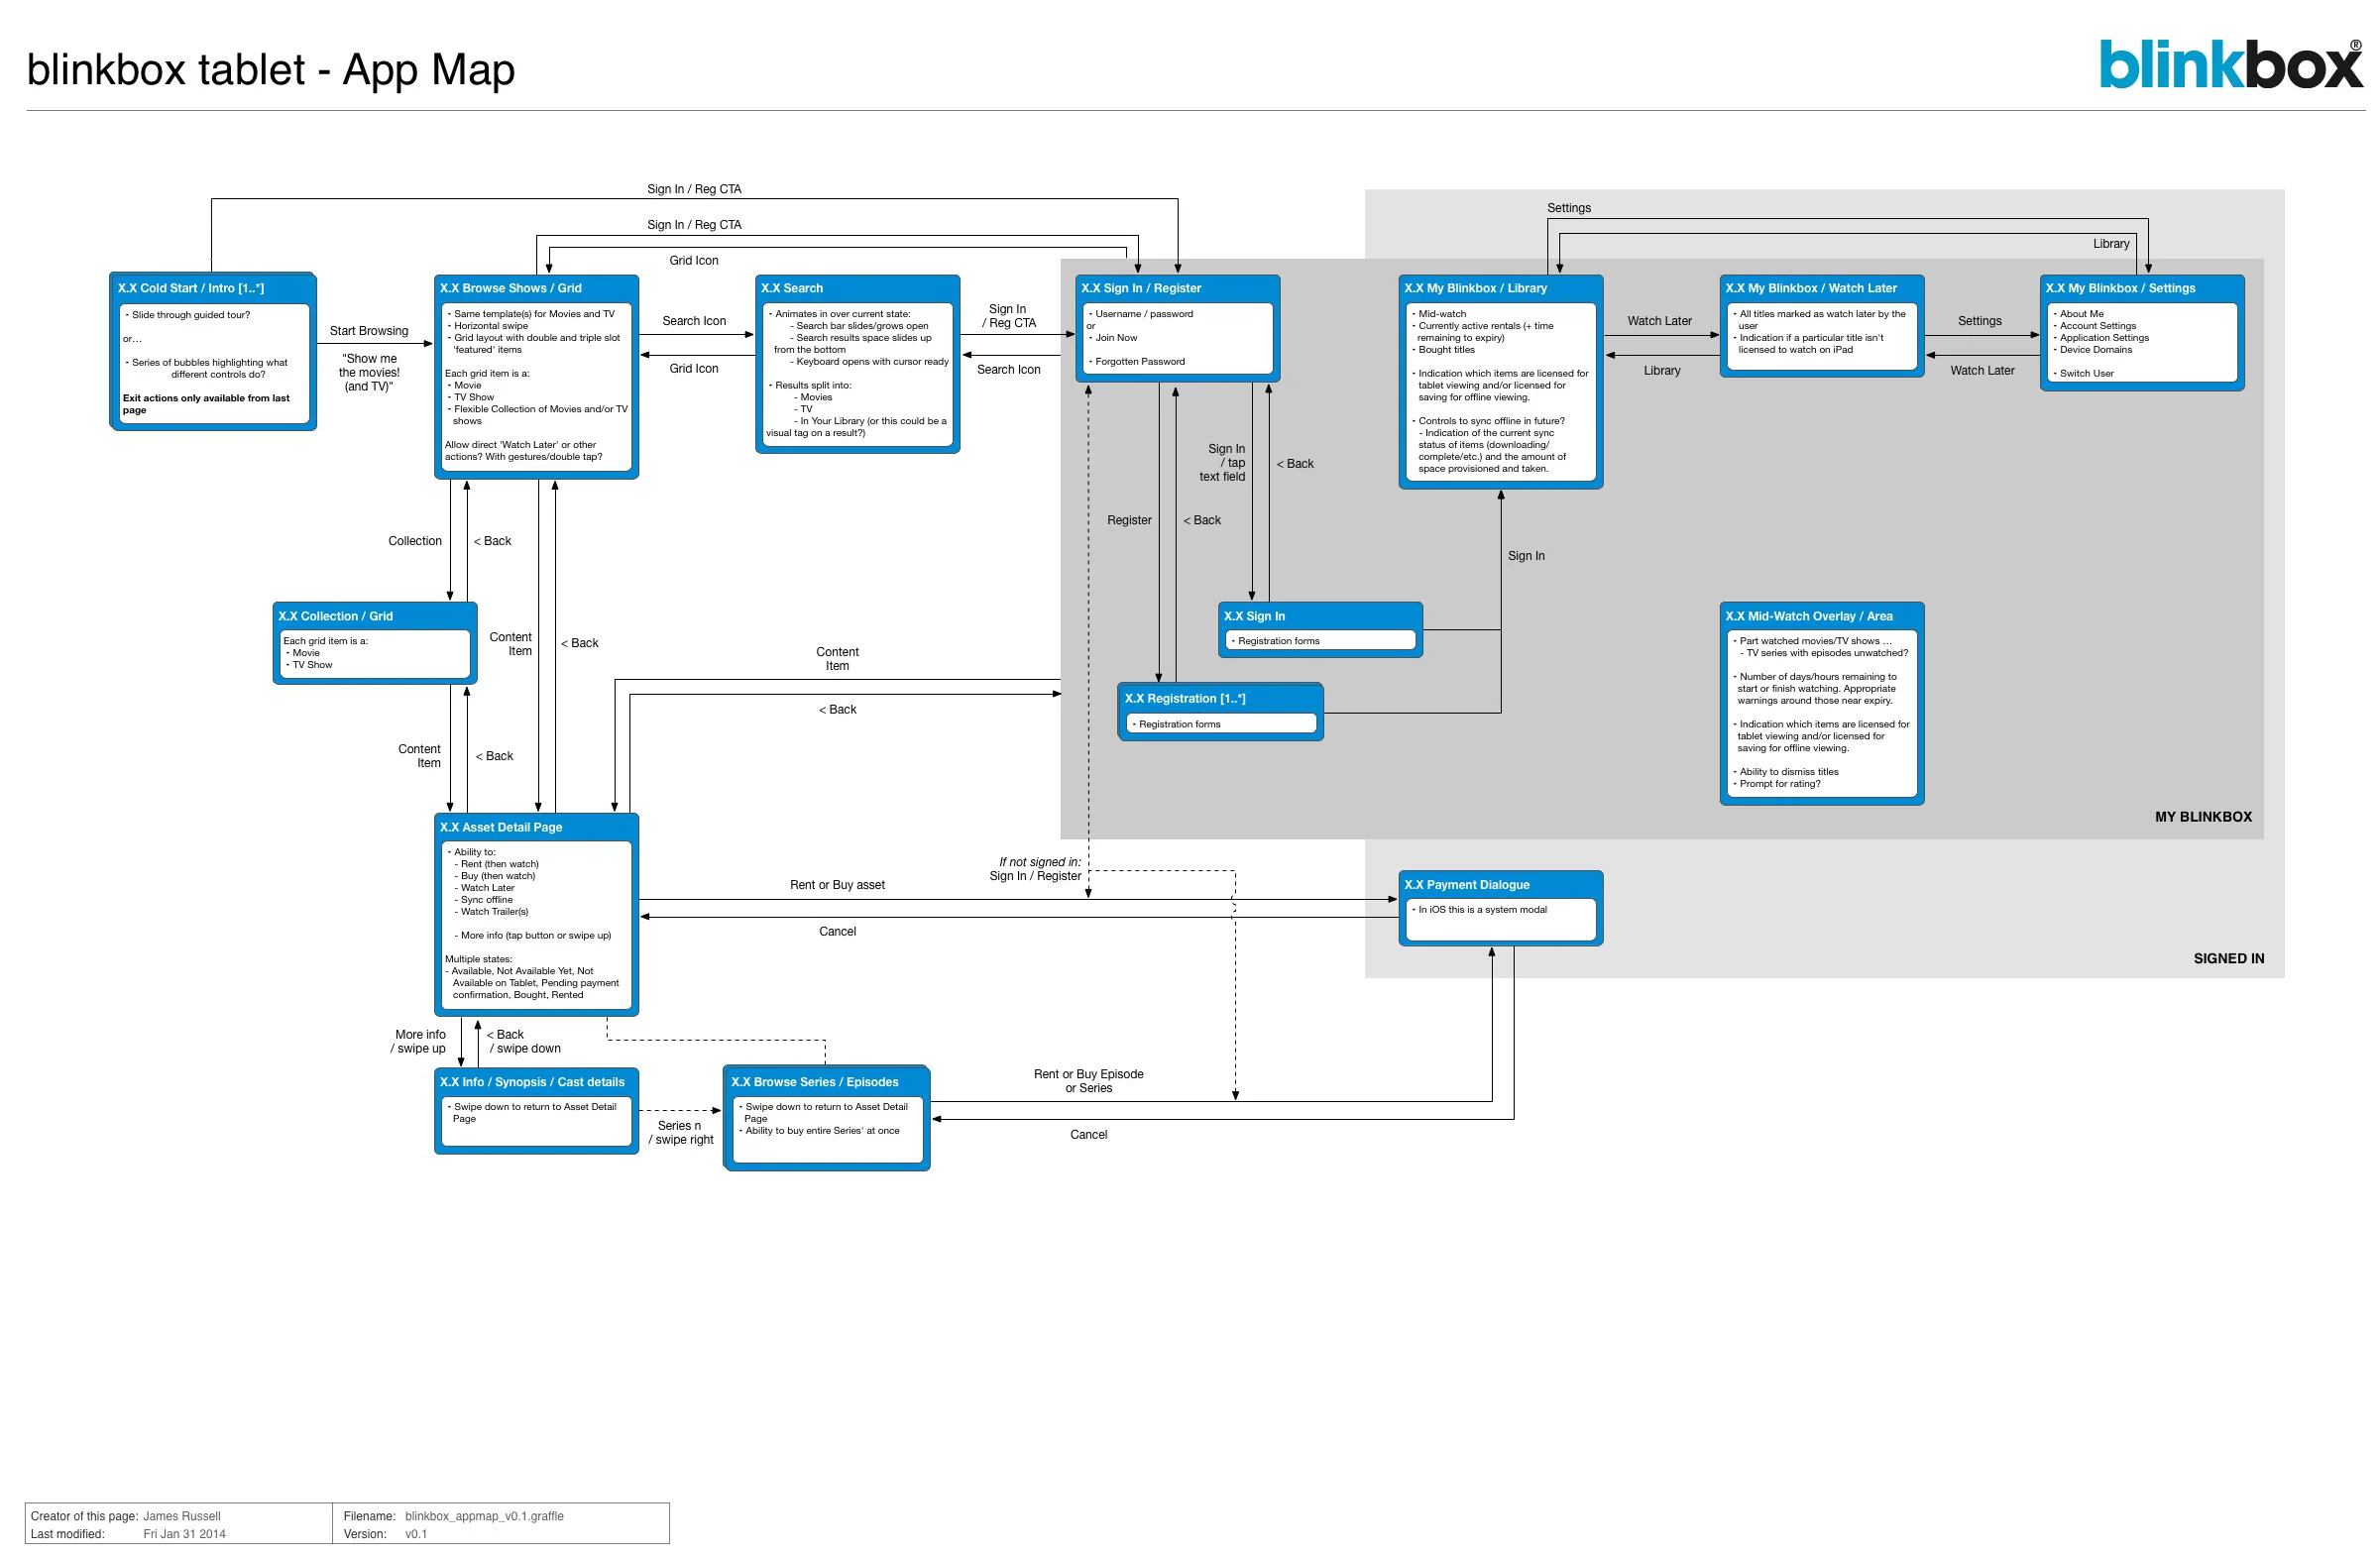This screenshot has width=2380, height=1555.
Task: Click 'X.X My Blinkbox / Library' box header
Action: pos(1475,288)
